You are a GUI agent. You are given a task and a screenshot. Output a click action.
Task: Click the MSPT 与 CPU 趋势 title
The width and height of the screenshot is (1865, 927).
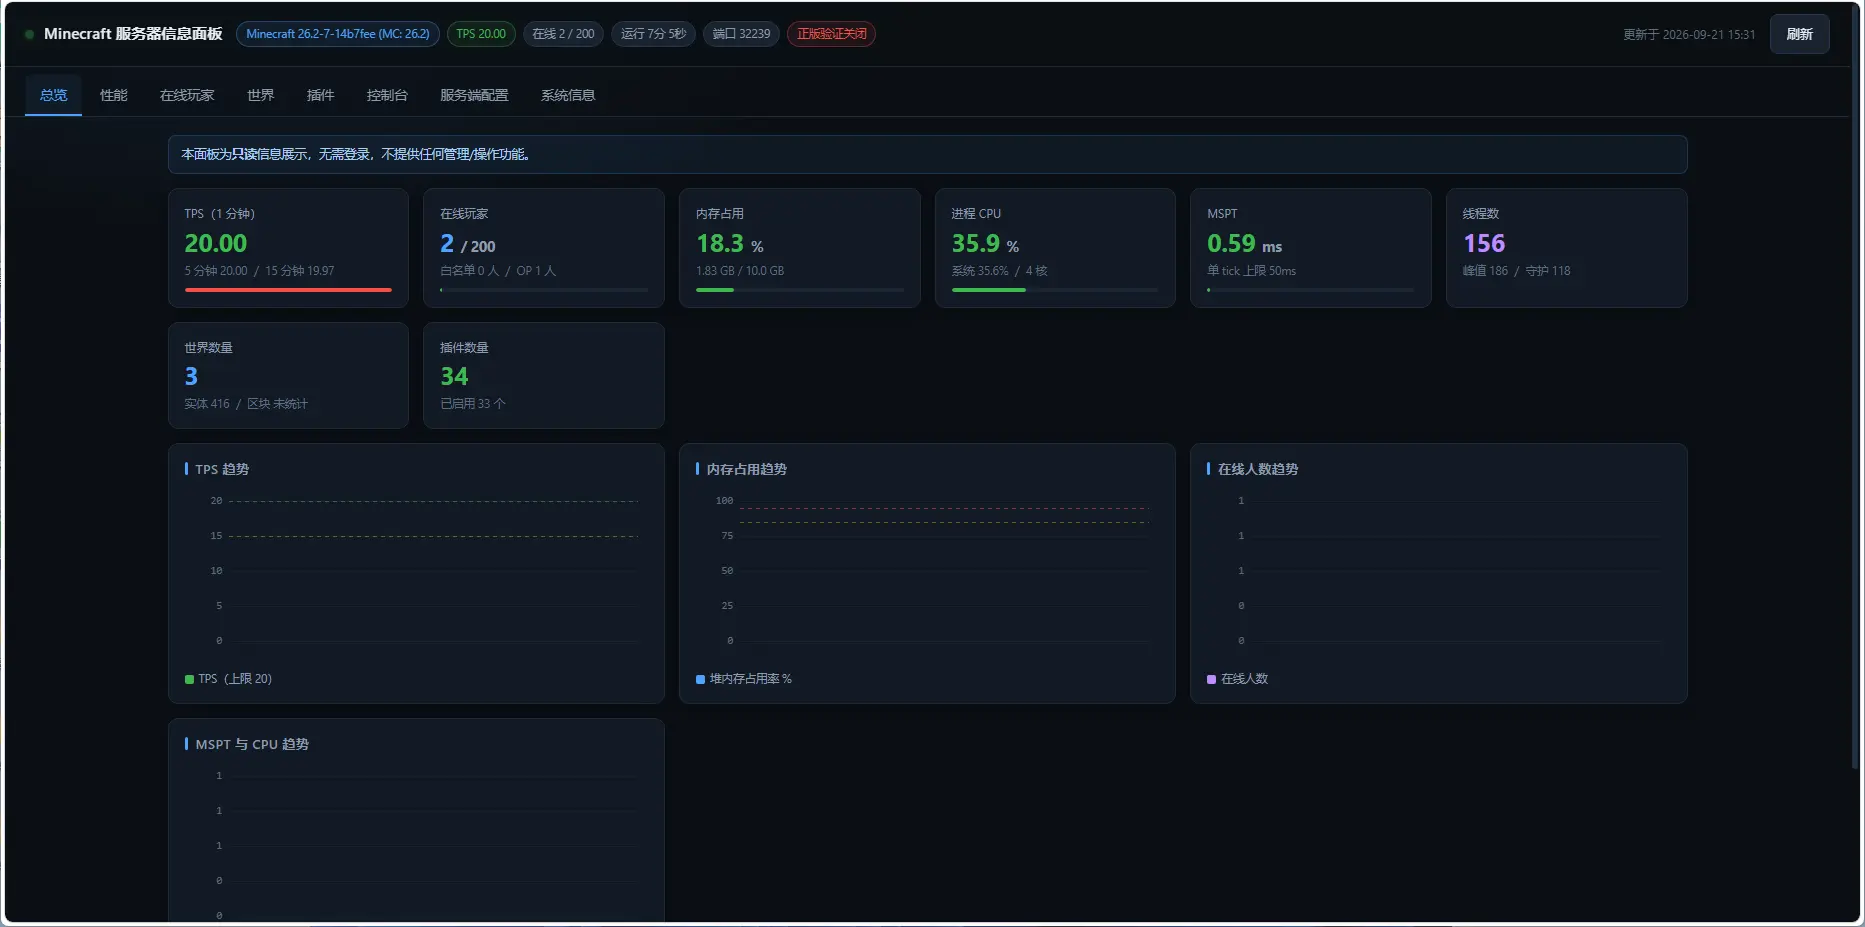tap(252, 744)
